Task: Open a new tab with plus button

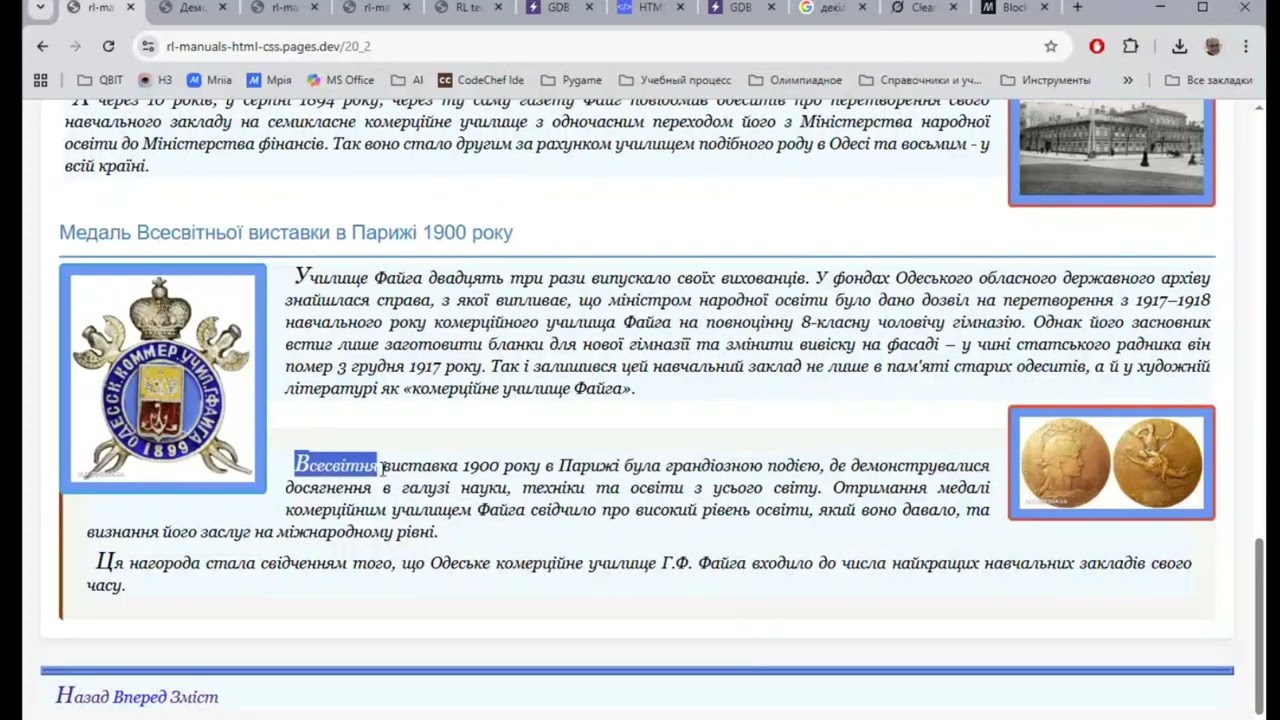Action: point(1077,7)
